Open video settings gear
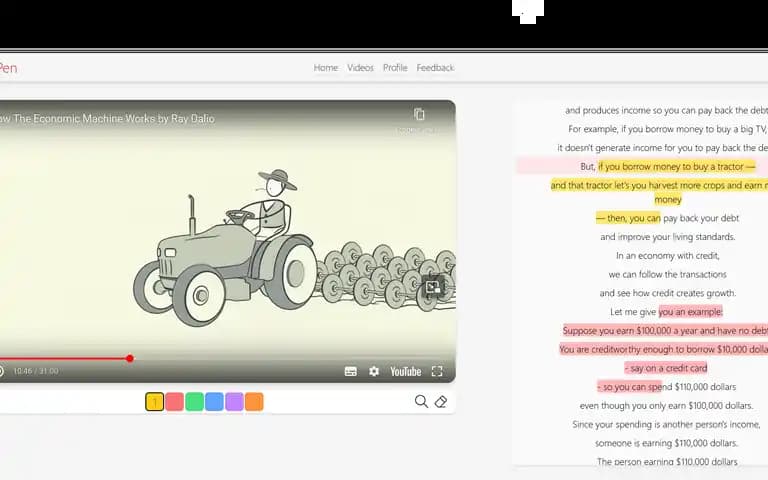 [374, 371]
